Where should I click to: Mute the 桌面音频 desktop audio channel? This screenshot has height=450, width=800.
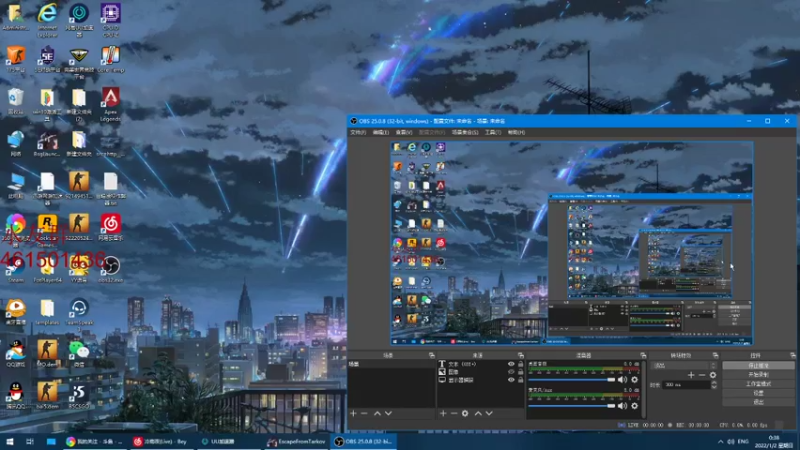click(x=622, y=380)
